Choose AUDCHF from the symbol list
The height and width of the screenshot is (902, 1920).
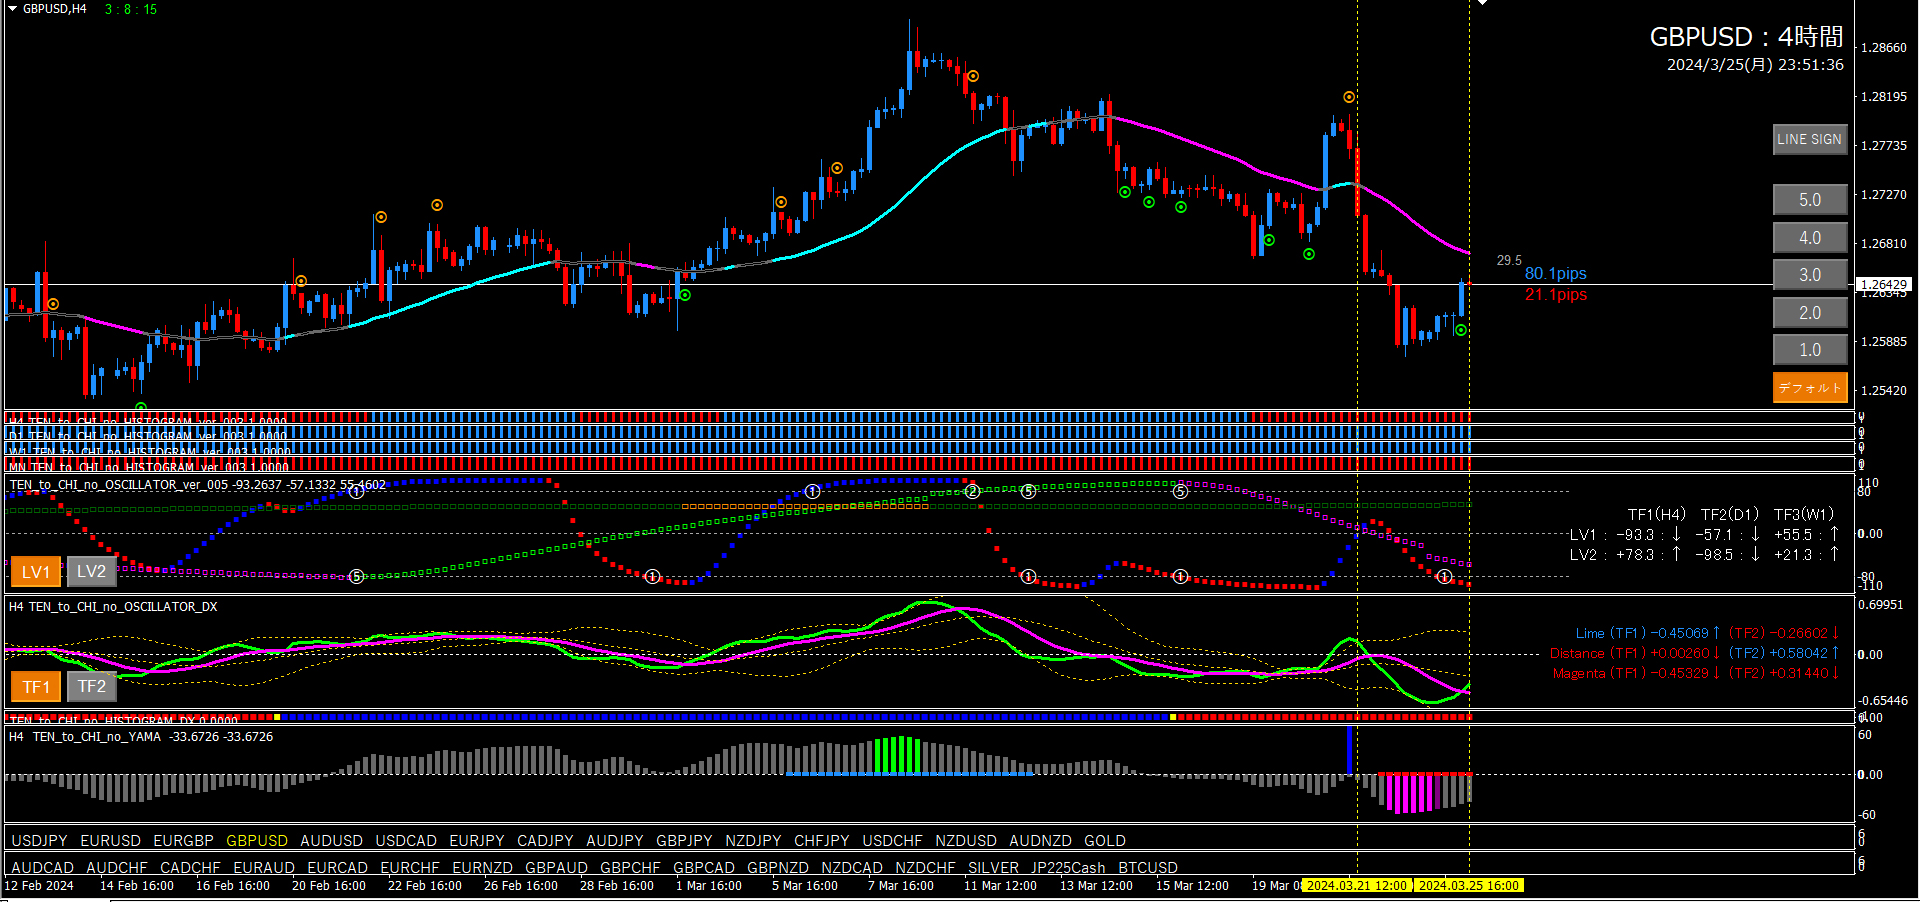pos(117,868)
